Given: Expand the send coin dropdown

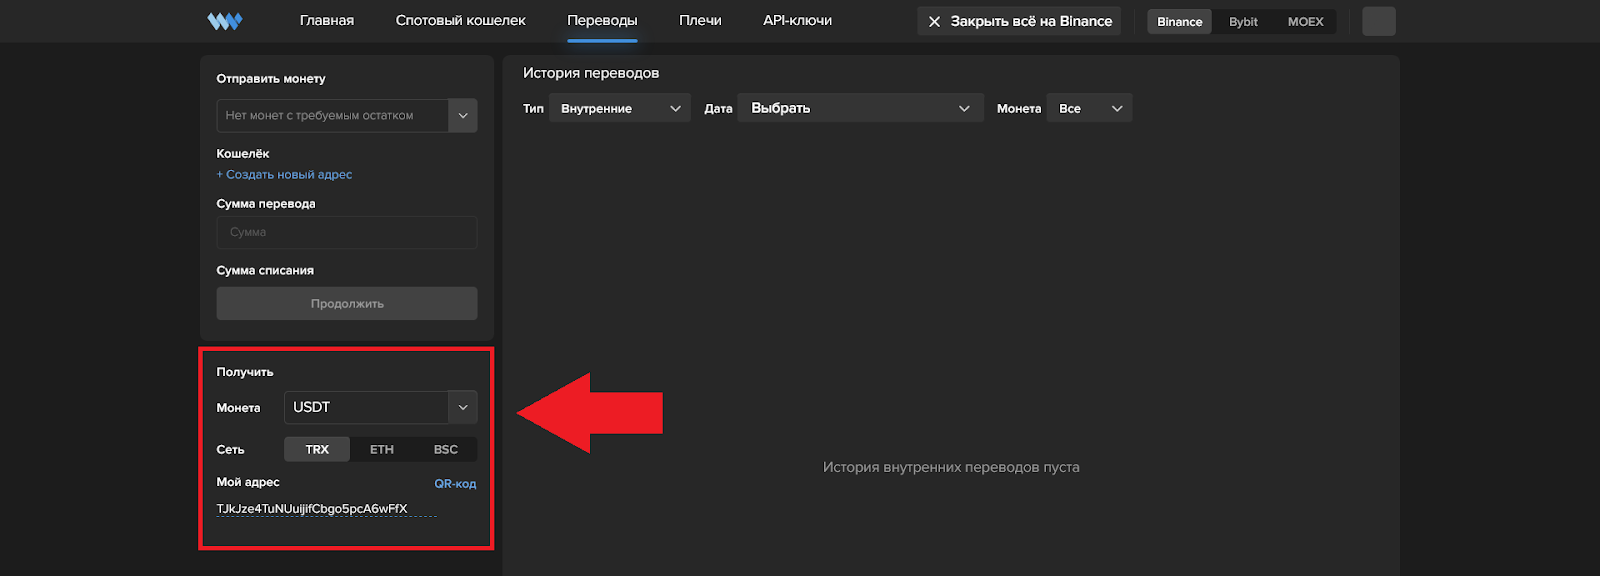Looking at the screenshot, I should (x=462, y=116).
